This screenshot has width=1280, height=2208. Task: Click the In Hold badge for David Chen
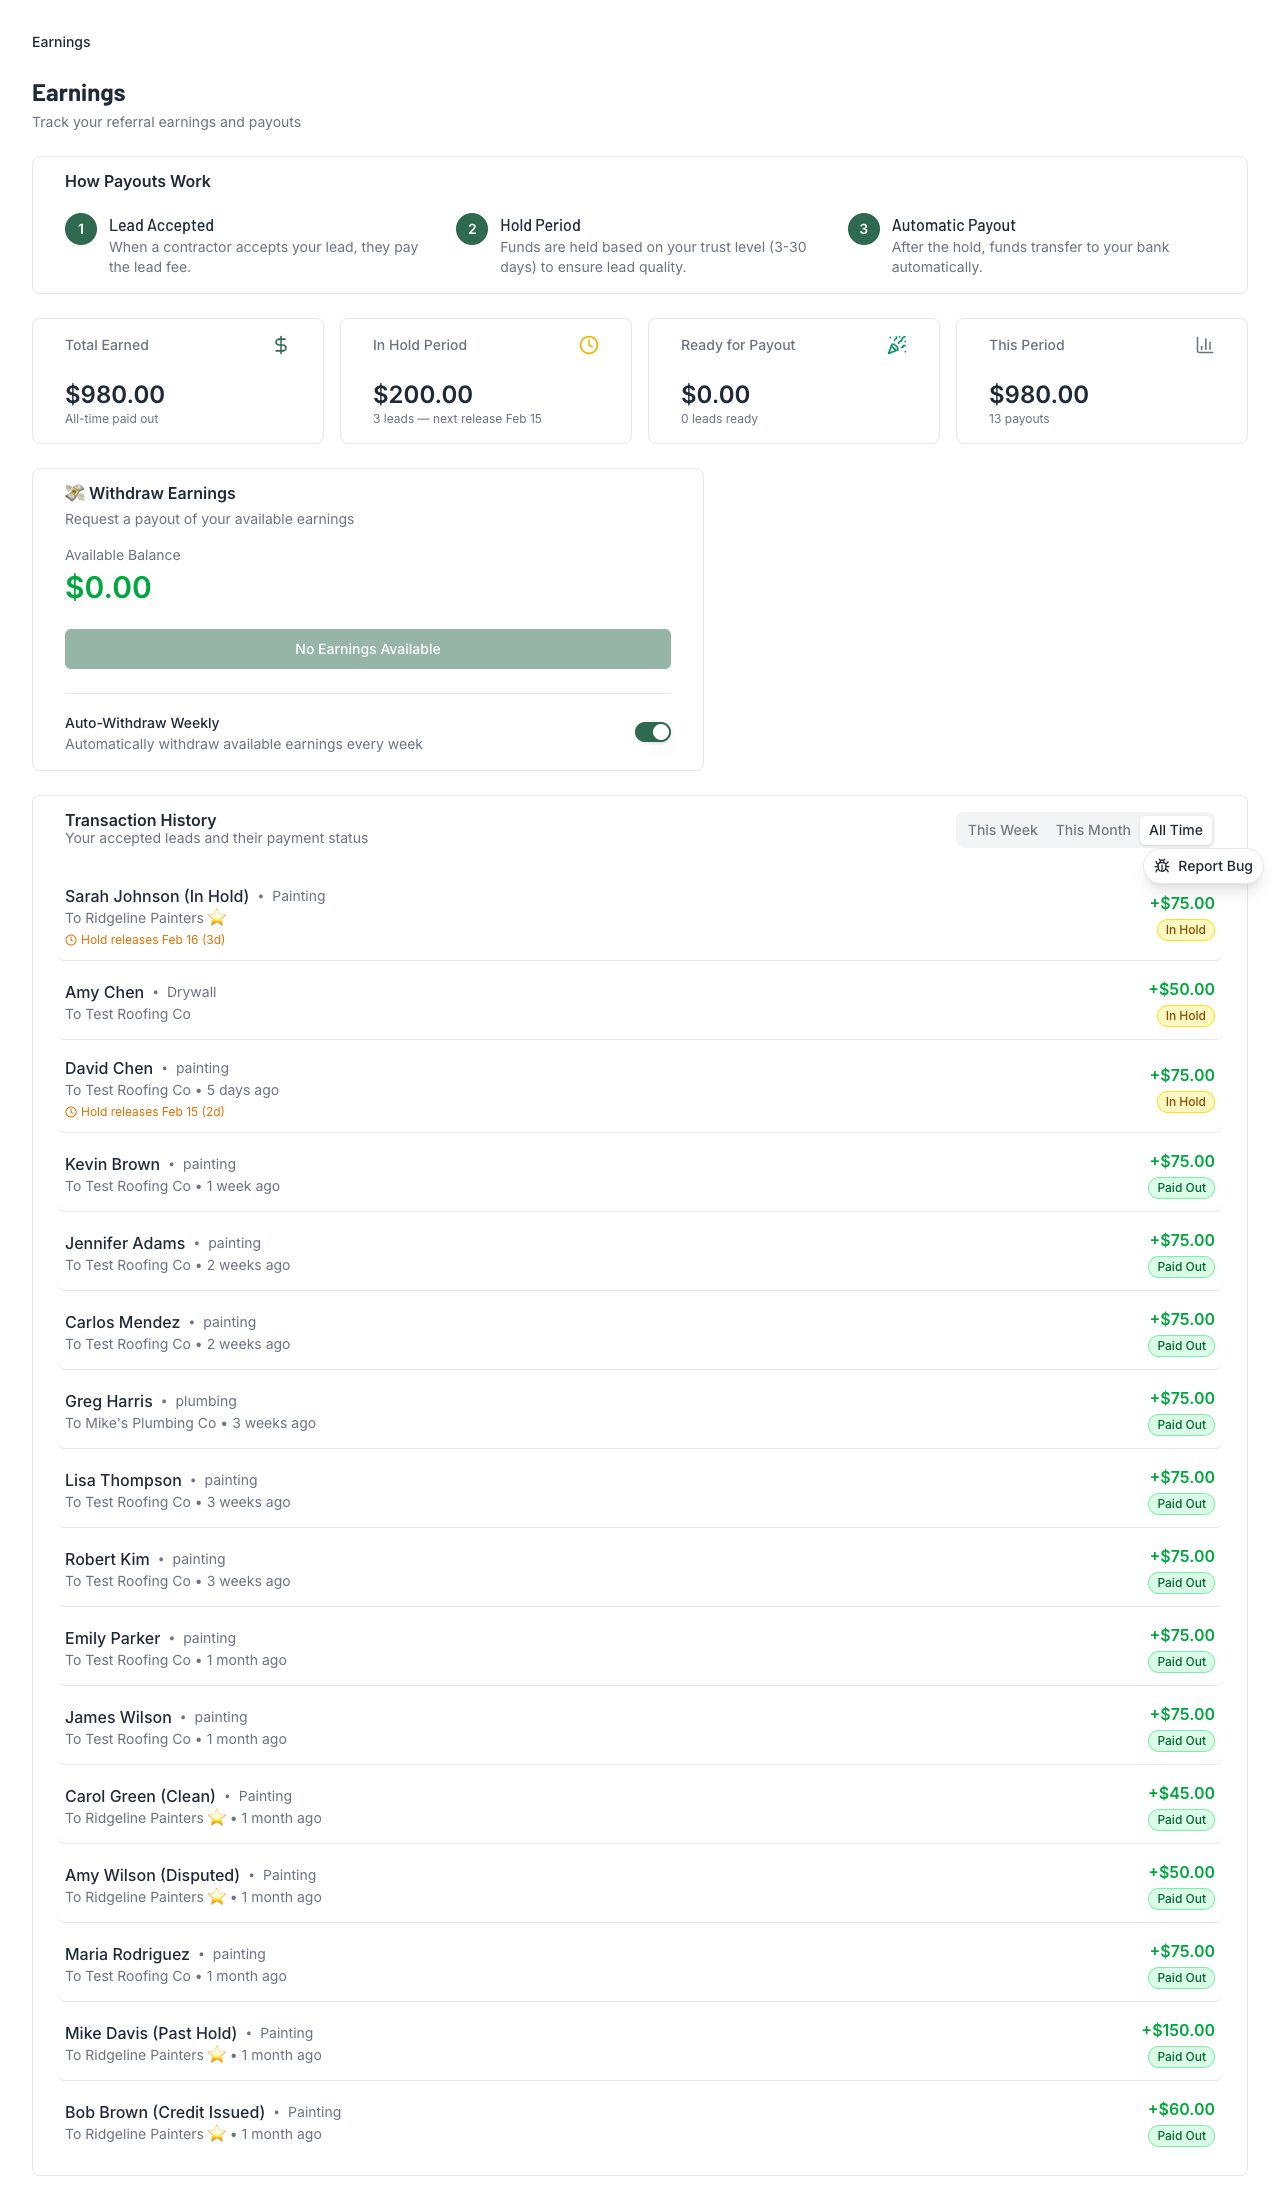[x=1186, y=1102]
